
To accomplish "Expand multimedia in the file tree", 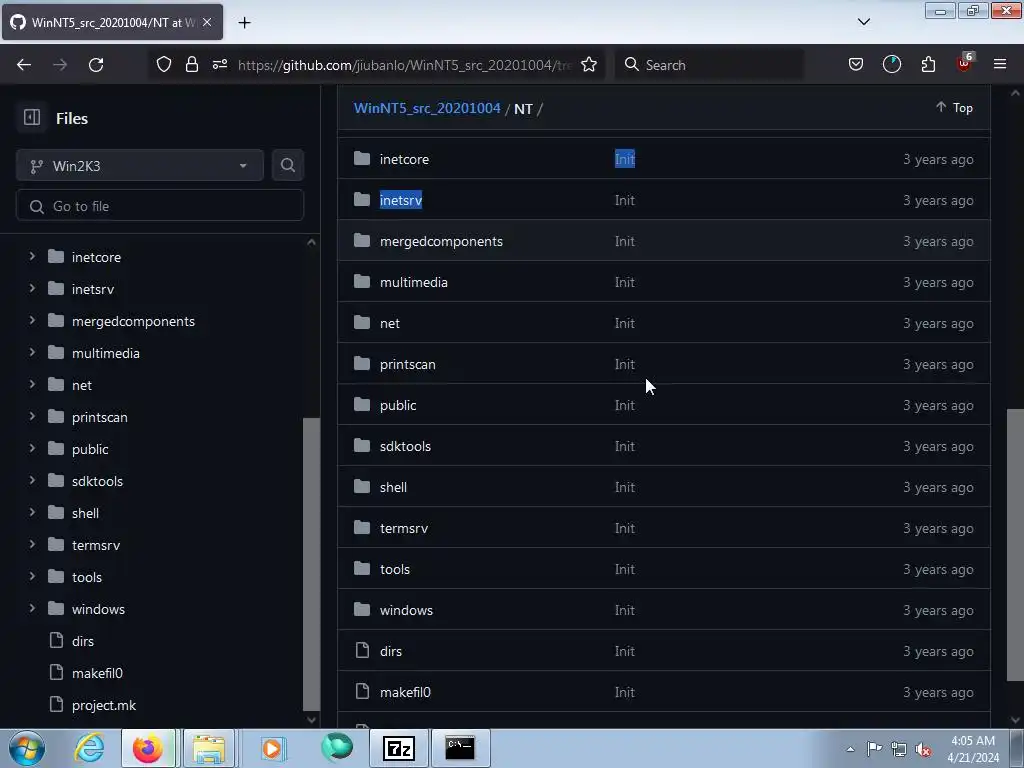I will [x=32, y=352].
